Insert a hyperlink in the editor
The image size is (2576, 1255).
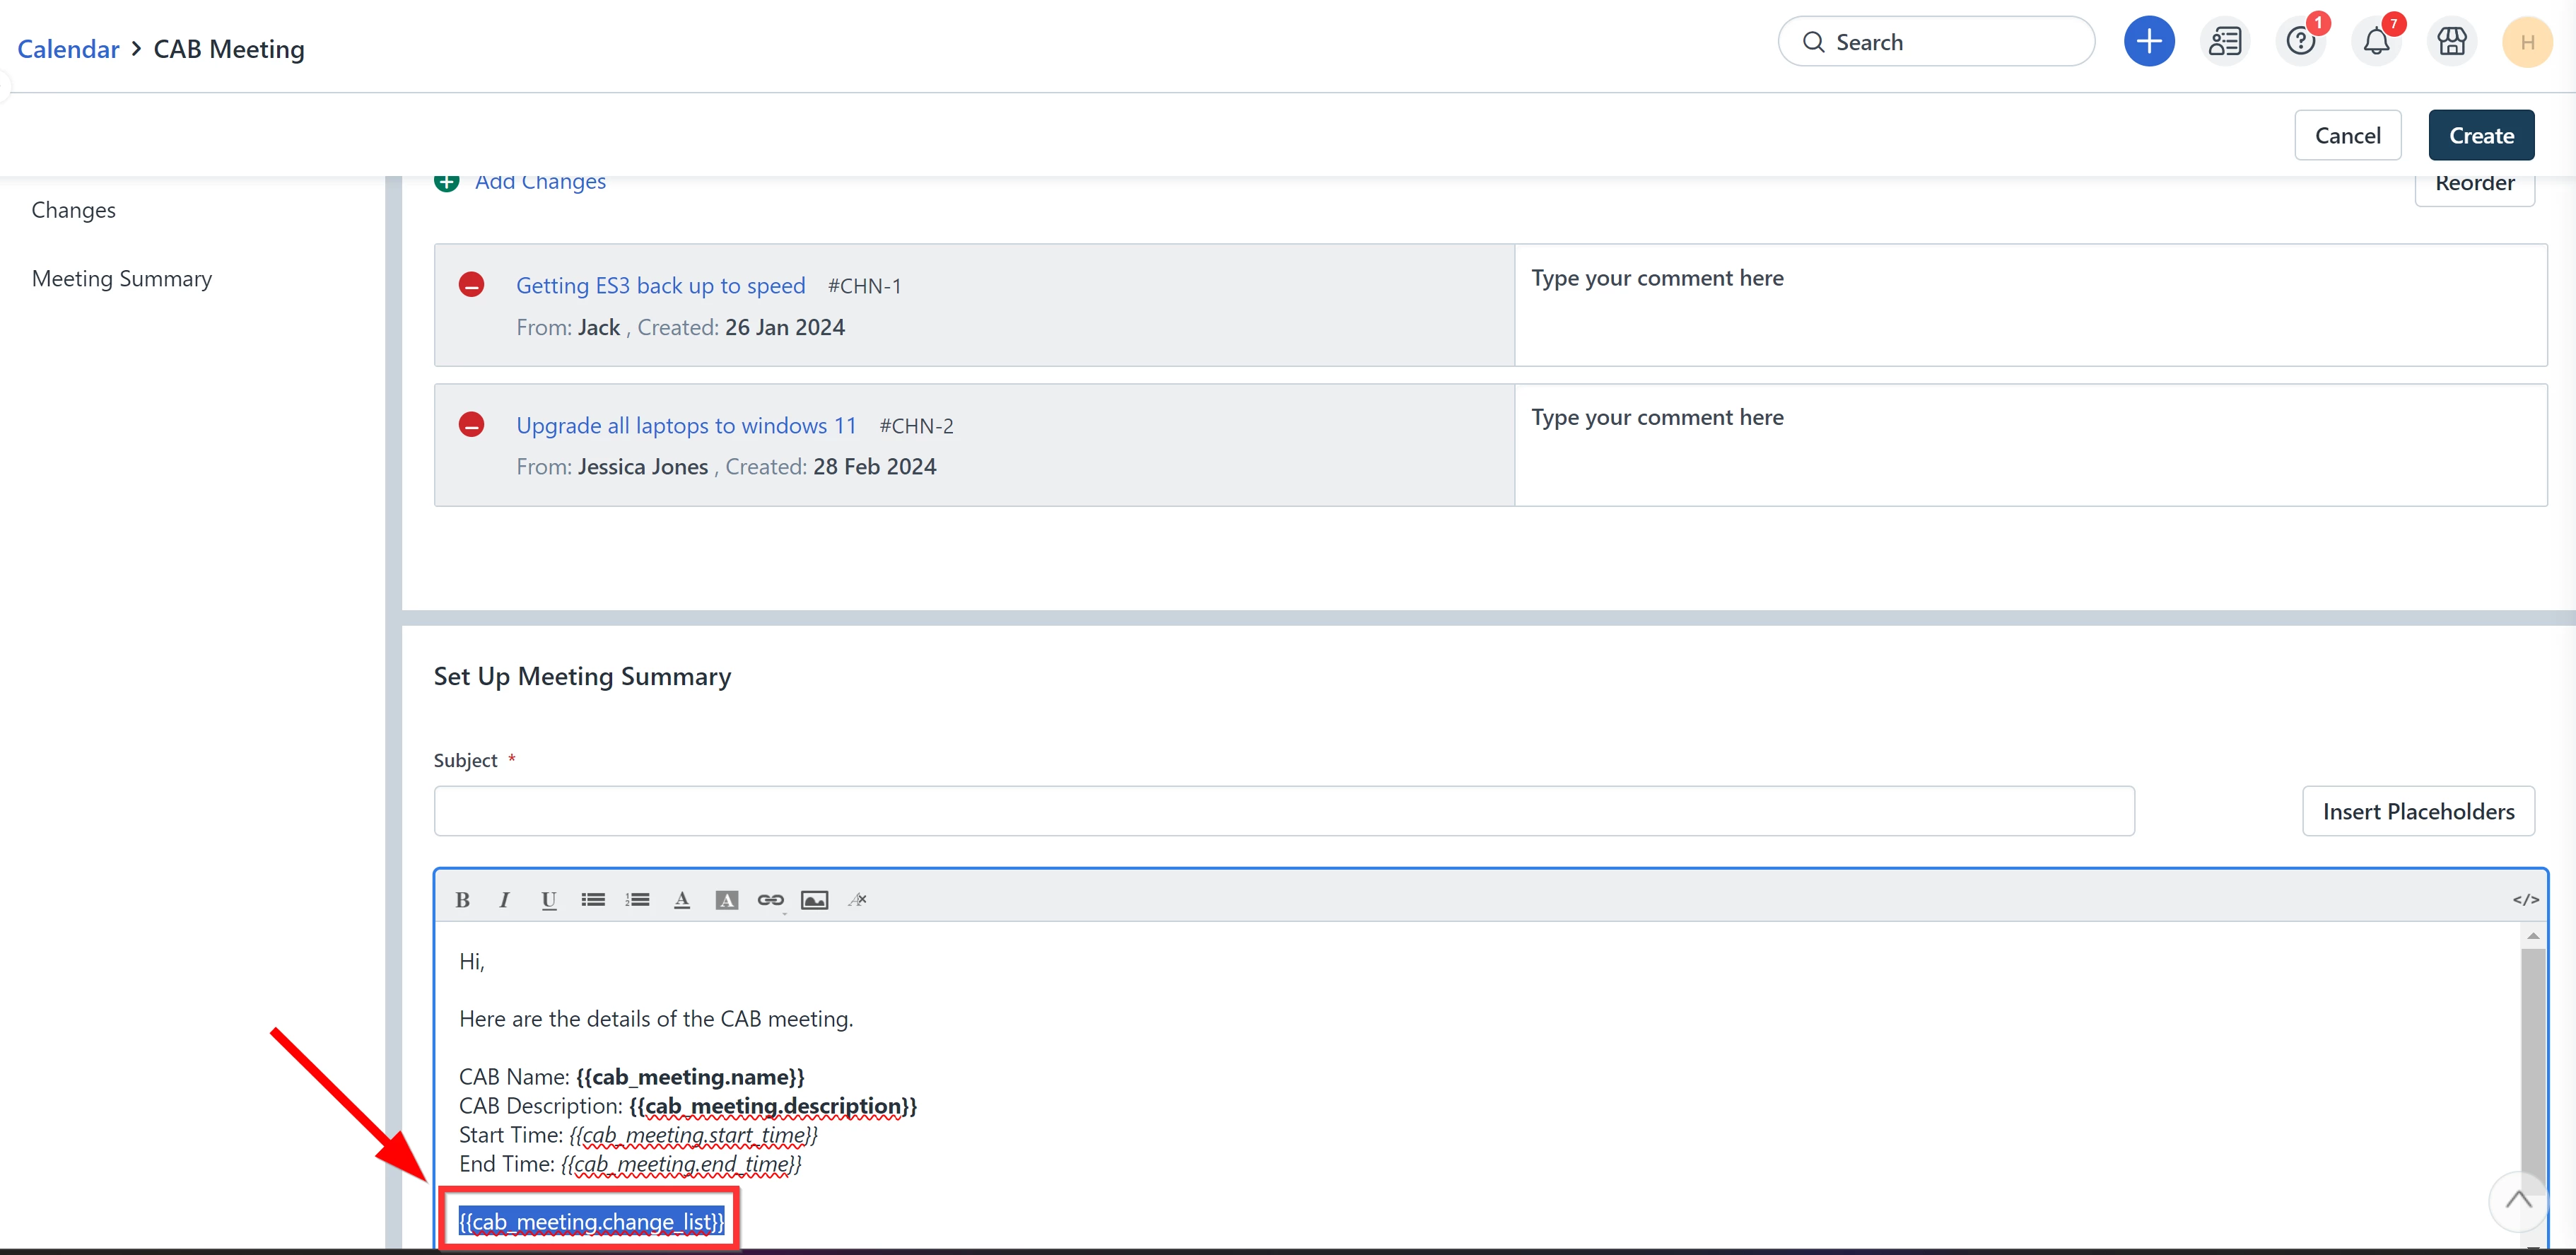pos(770,900)
